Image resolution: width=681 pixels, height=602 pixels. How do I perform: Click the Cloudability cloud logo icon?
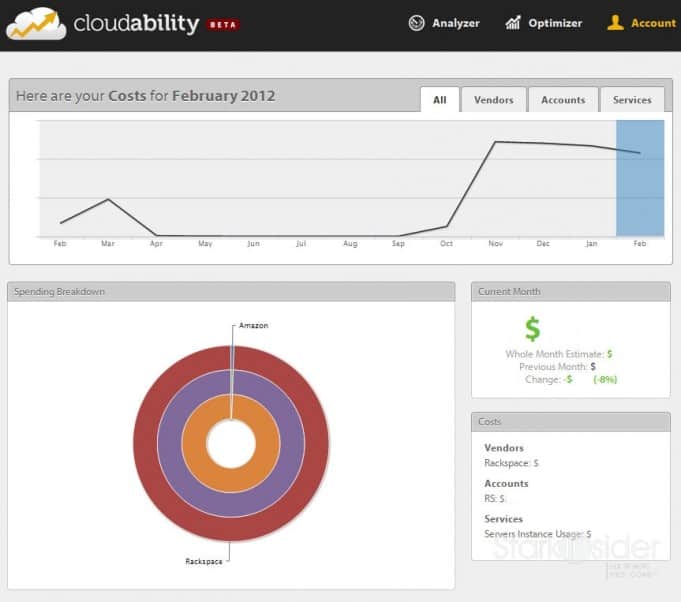pos(36,23)
